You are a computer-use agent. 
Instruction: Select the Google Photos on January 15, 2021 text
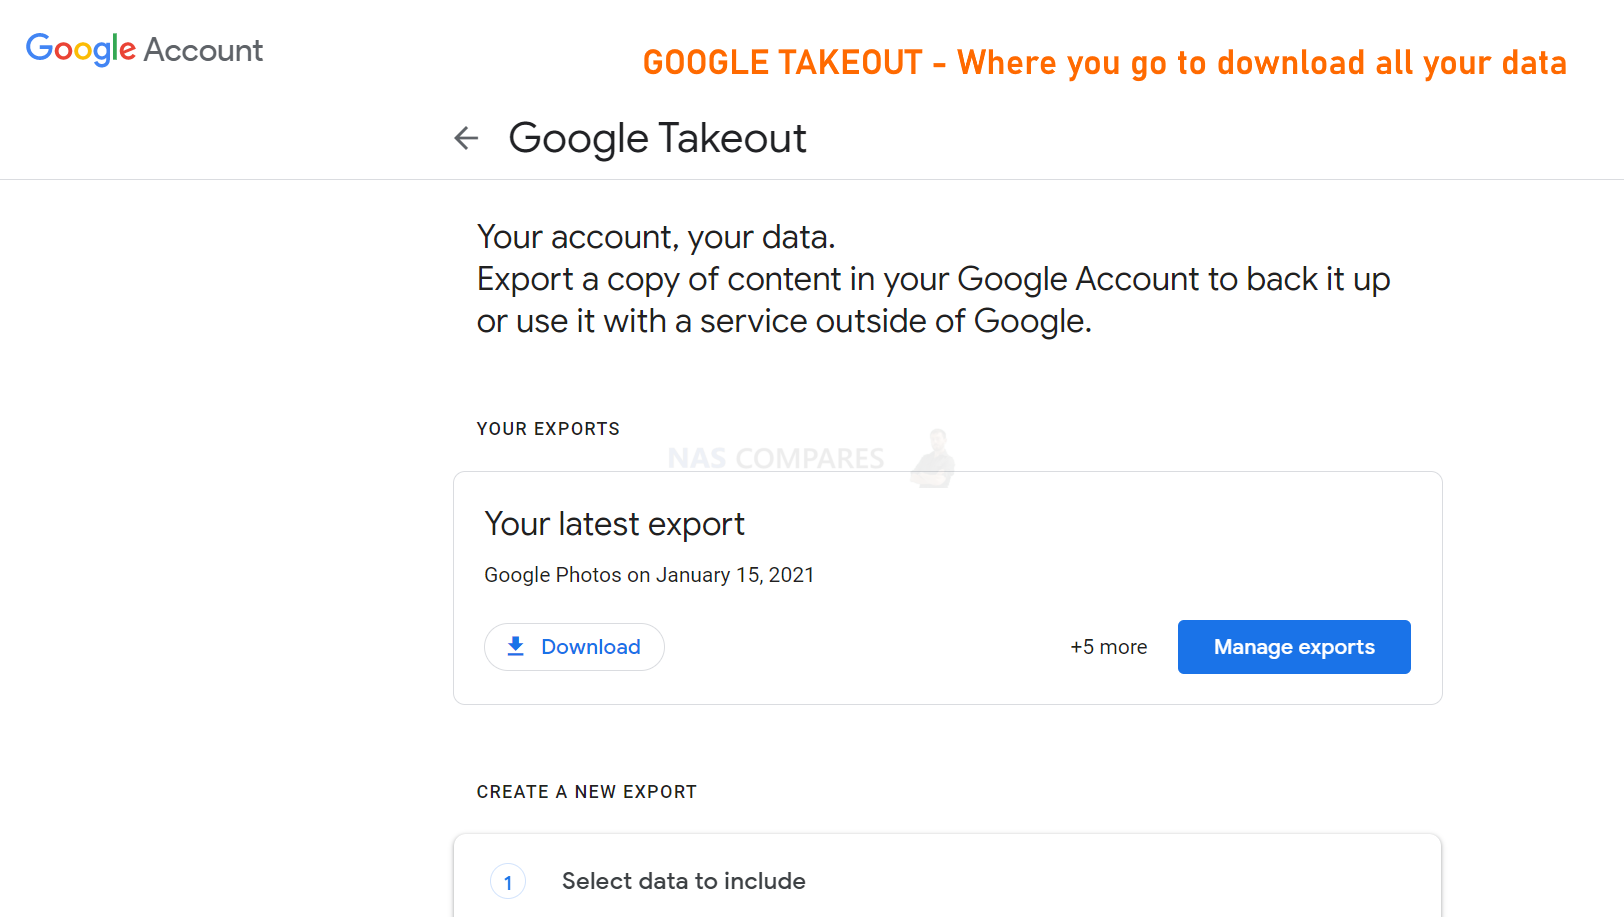click(x=649, y=575)
